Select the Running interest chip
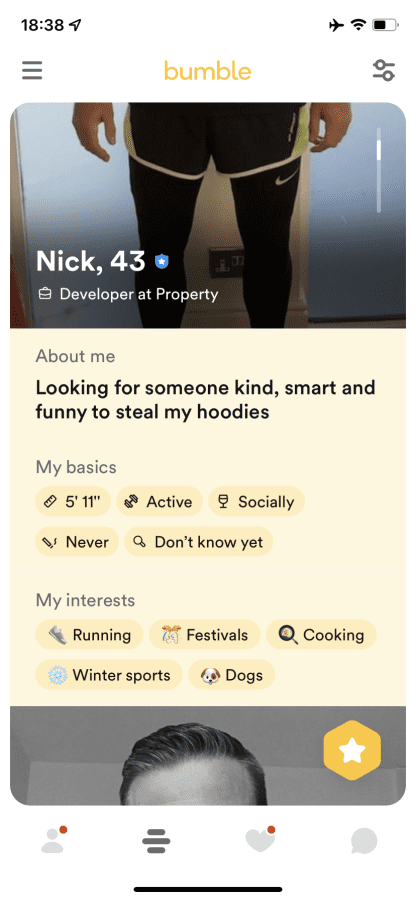The height and width of the screenshot is (900, 416). tap(90, 635)
